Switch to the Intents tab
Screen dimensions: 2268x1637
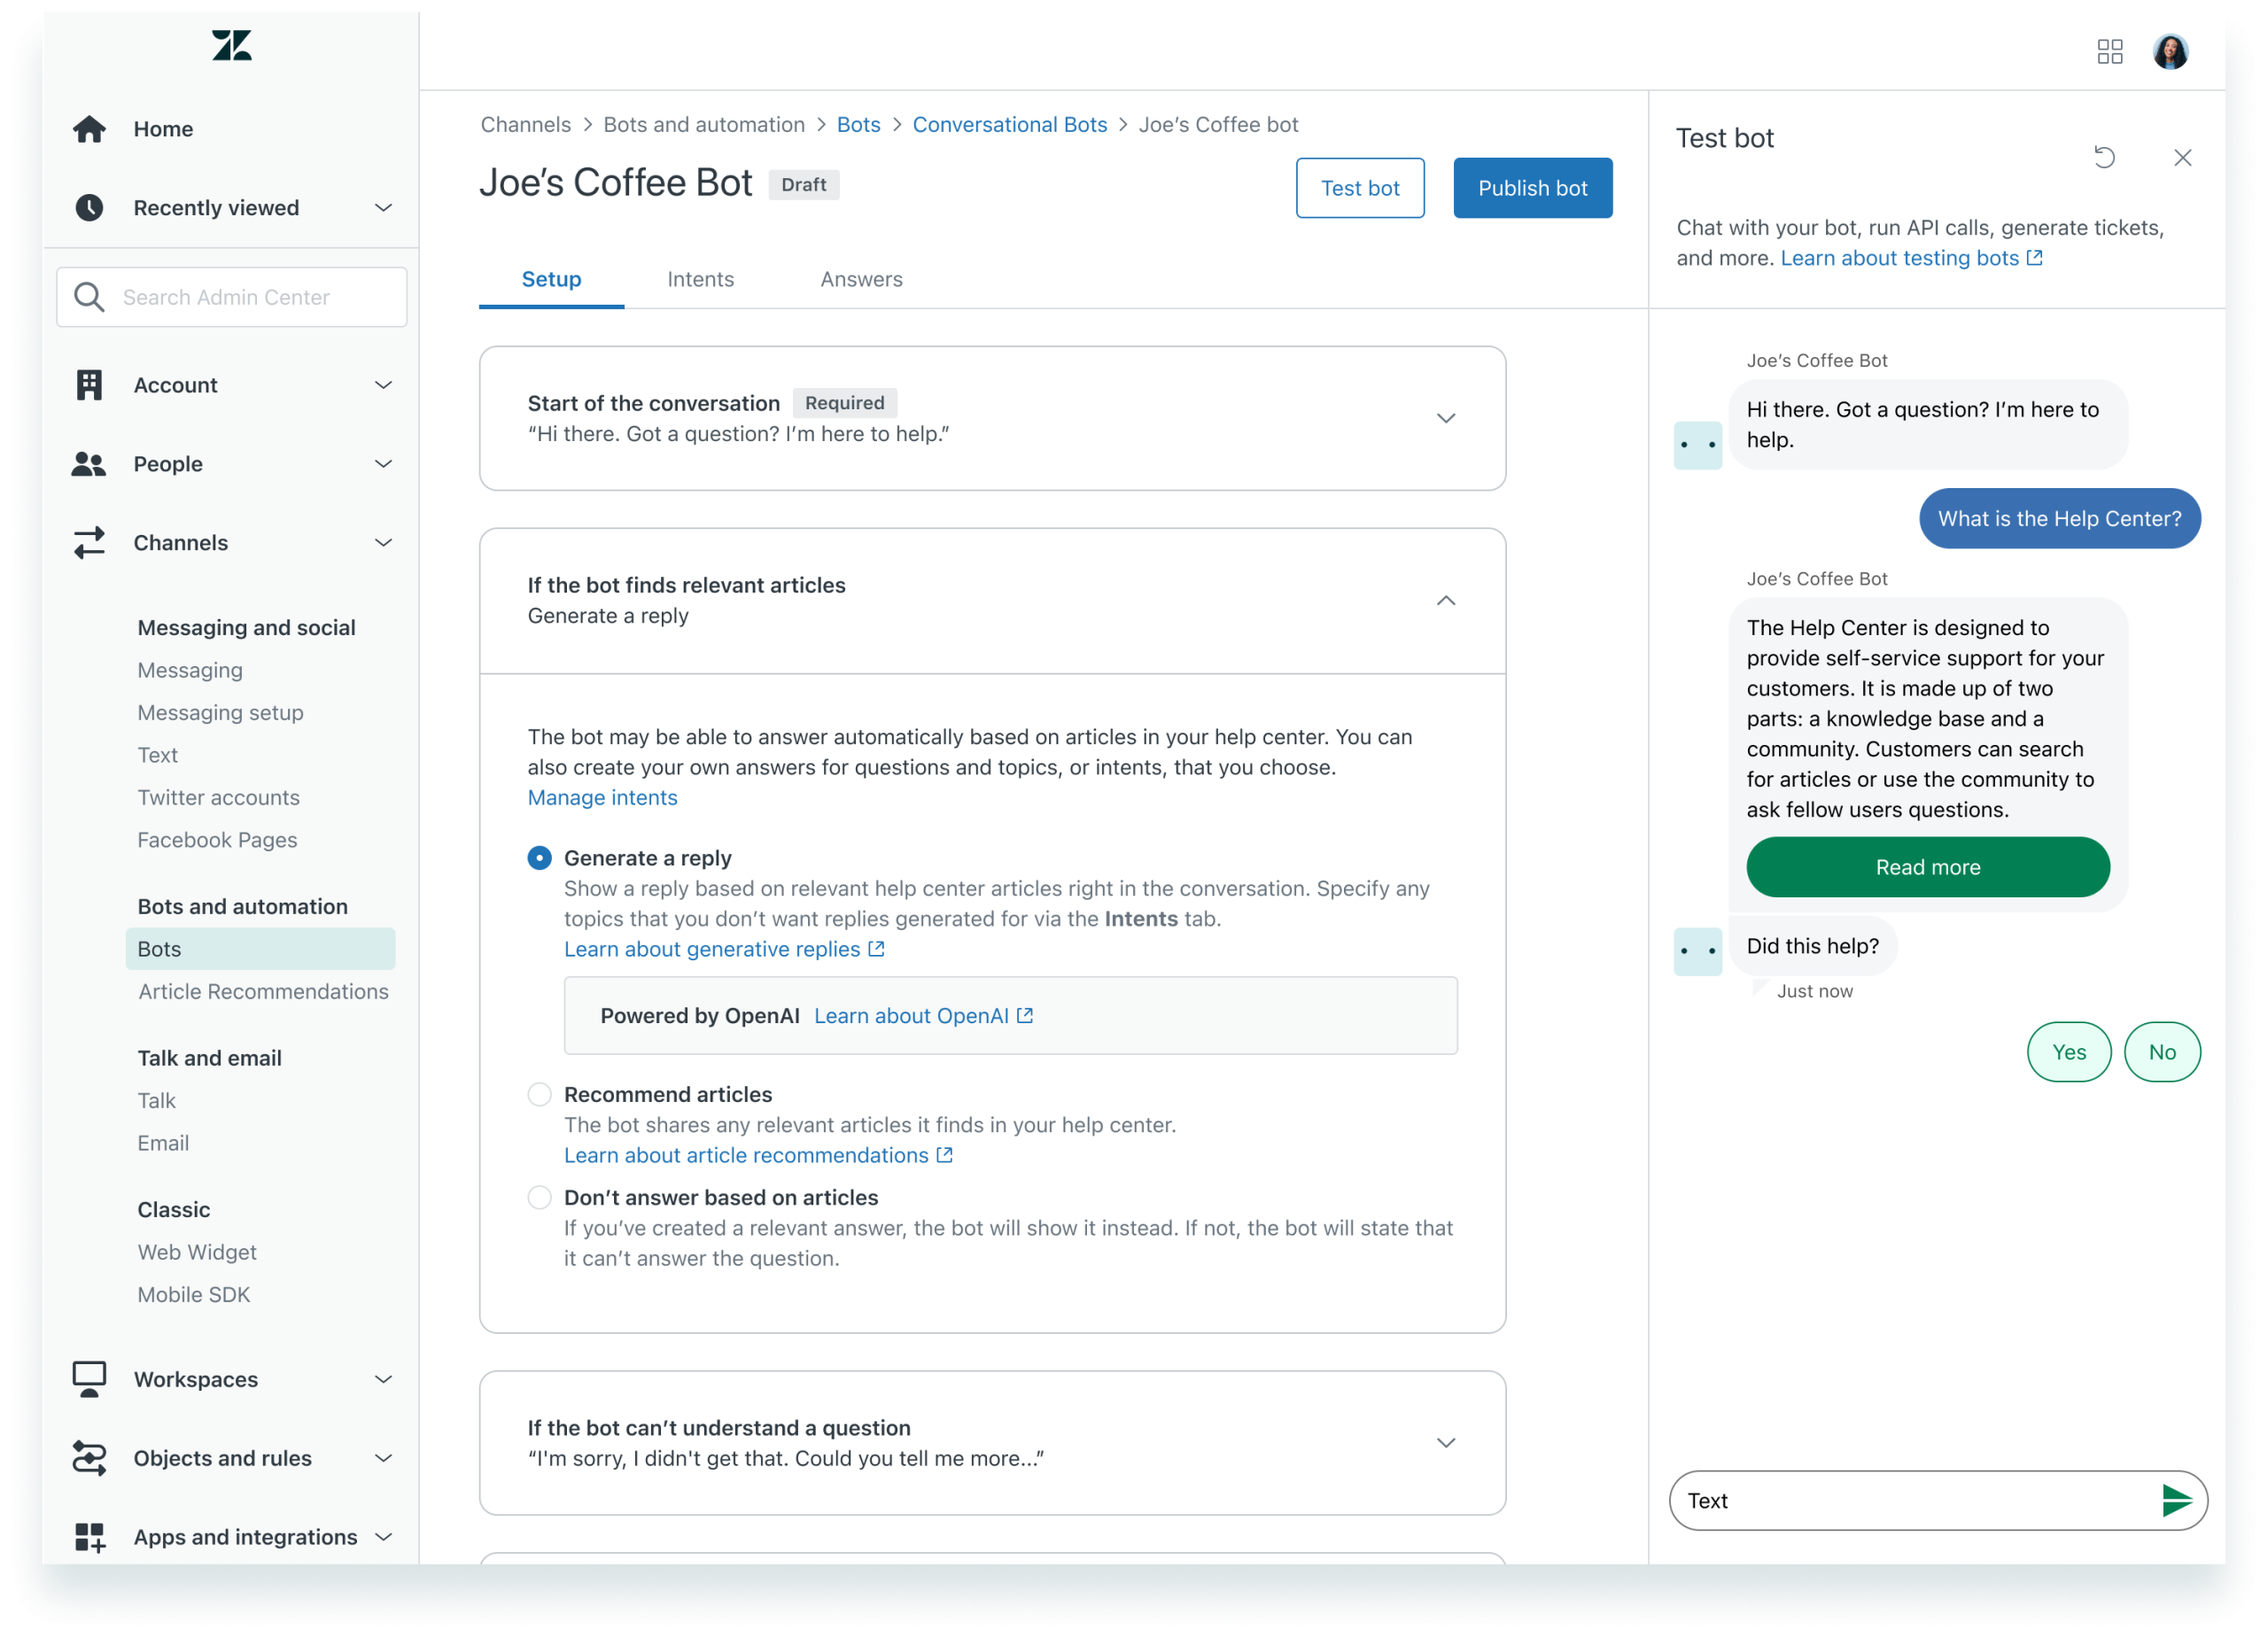[x=700, y=279]
